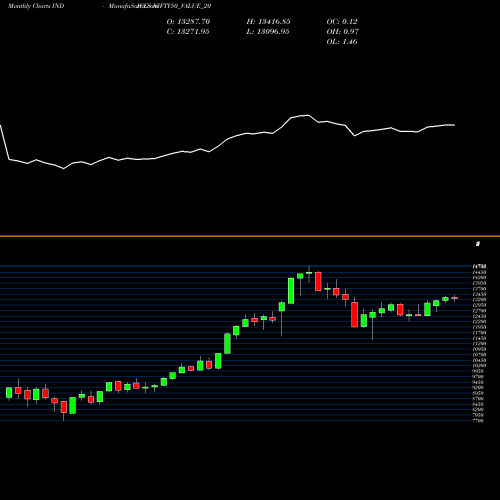The height and width of the screenshot is (500, 500).
Task: Select the high value "H: 13416.85"
Action: point(268,22)
